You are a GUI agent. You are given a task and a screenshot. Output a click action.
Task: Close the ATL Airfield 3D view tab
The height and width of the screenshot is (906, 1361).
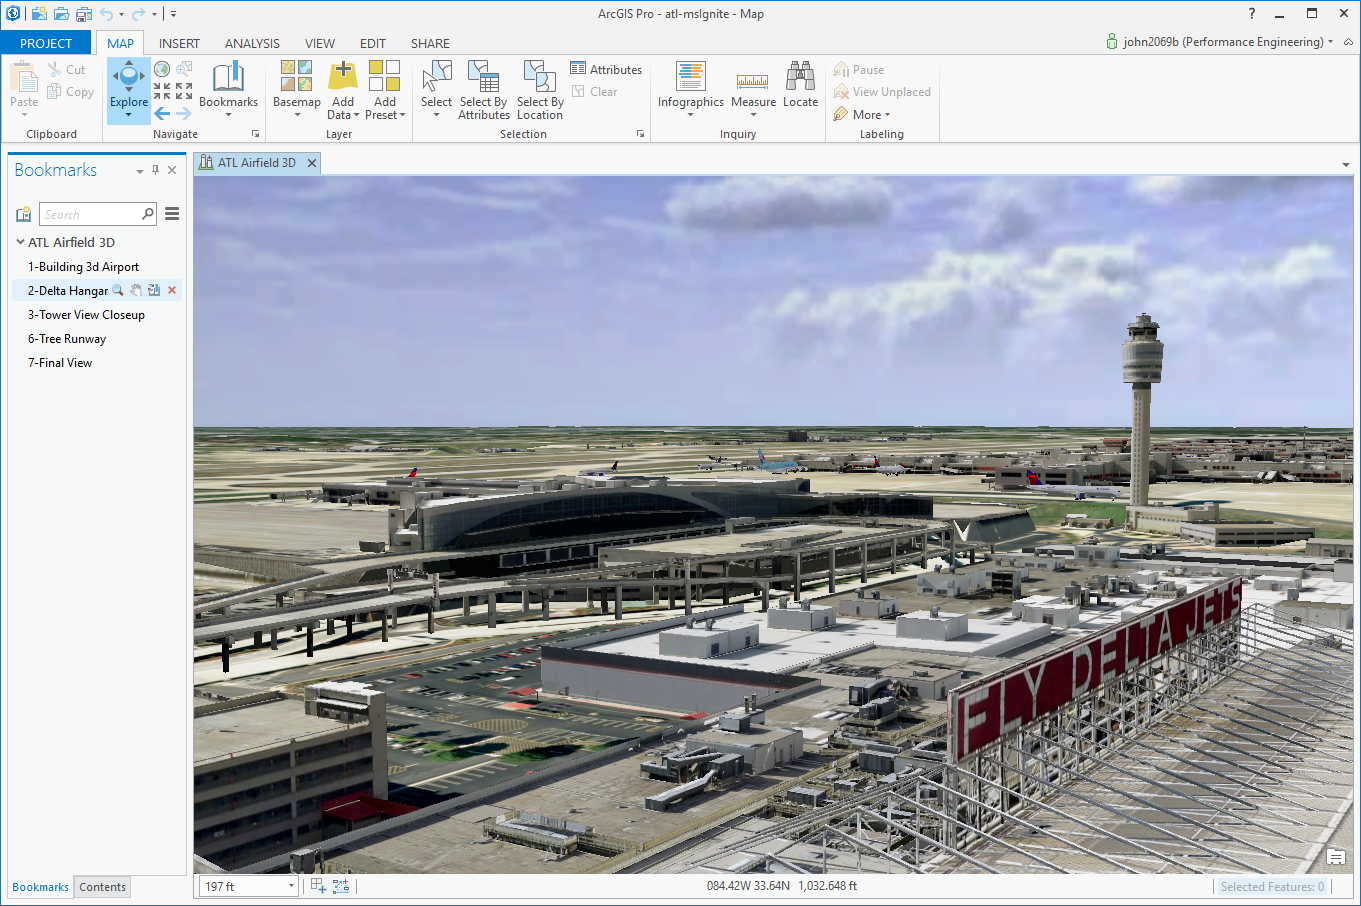[x=312, y=163]
